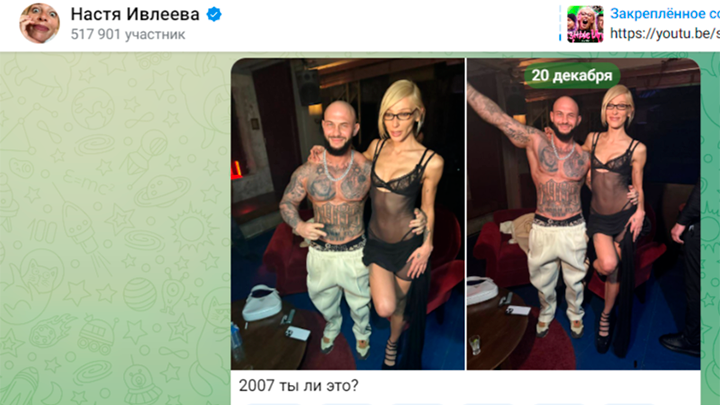Click the 20 декабря date badge
The height and width of the screenshot is (405, 720).
[572, 75]
